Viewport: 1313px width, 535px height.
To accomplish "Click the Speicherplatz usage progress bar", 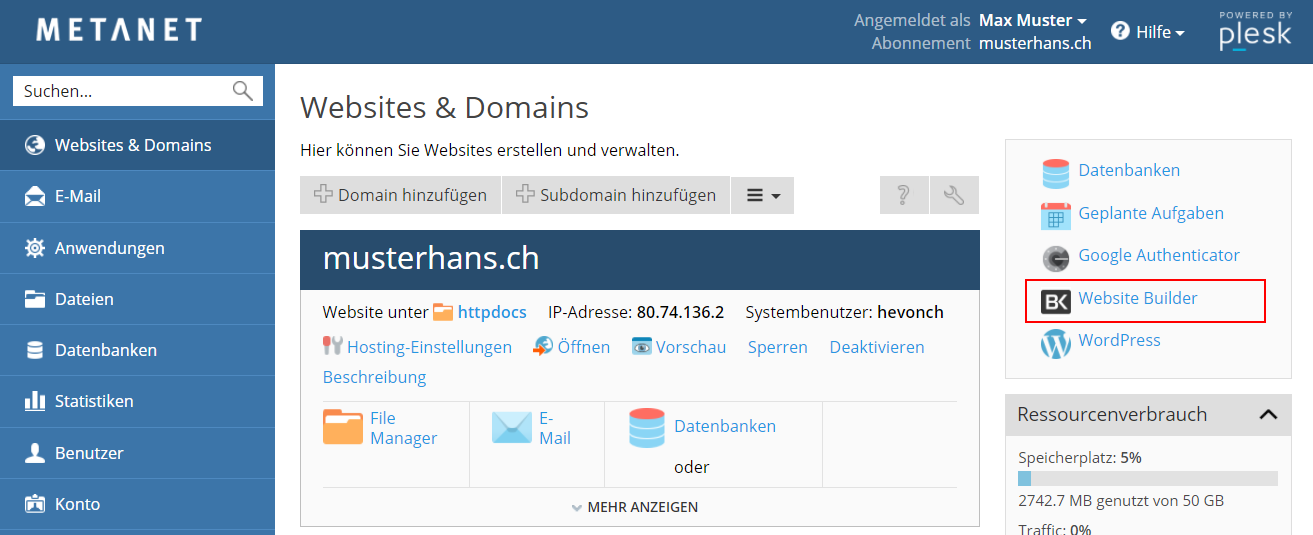I will 1147,478.
